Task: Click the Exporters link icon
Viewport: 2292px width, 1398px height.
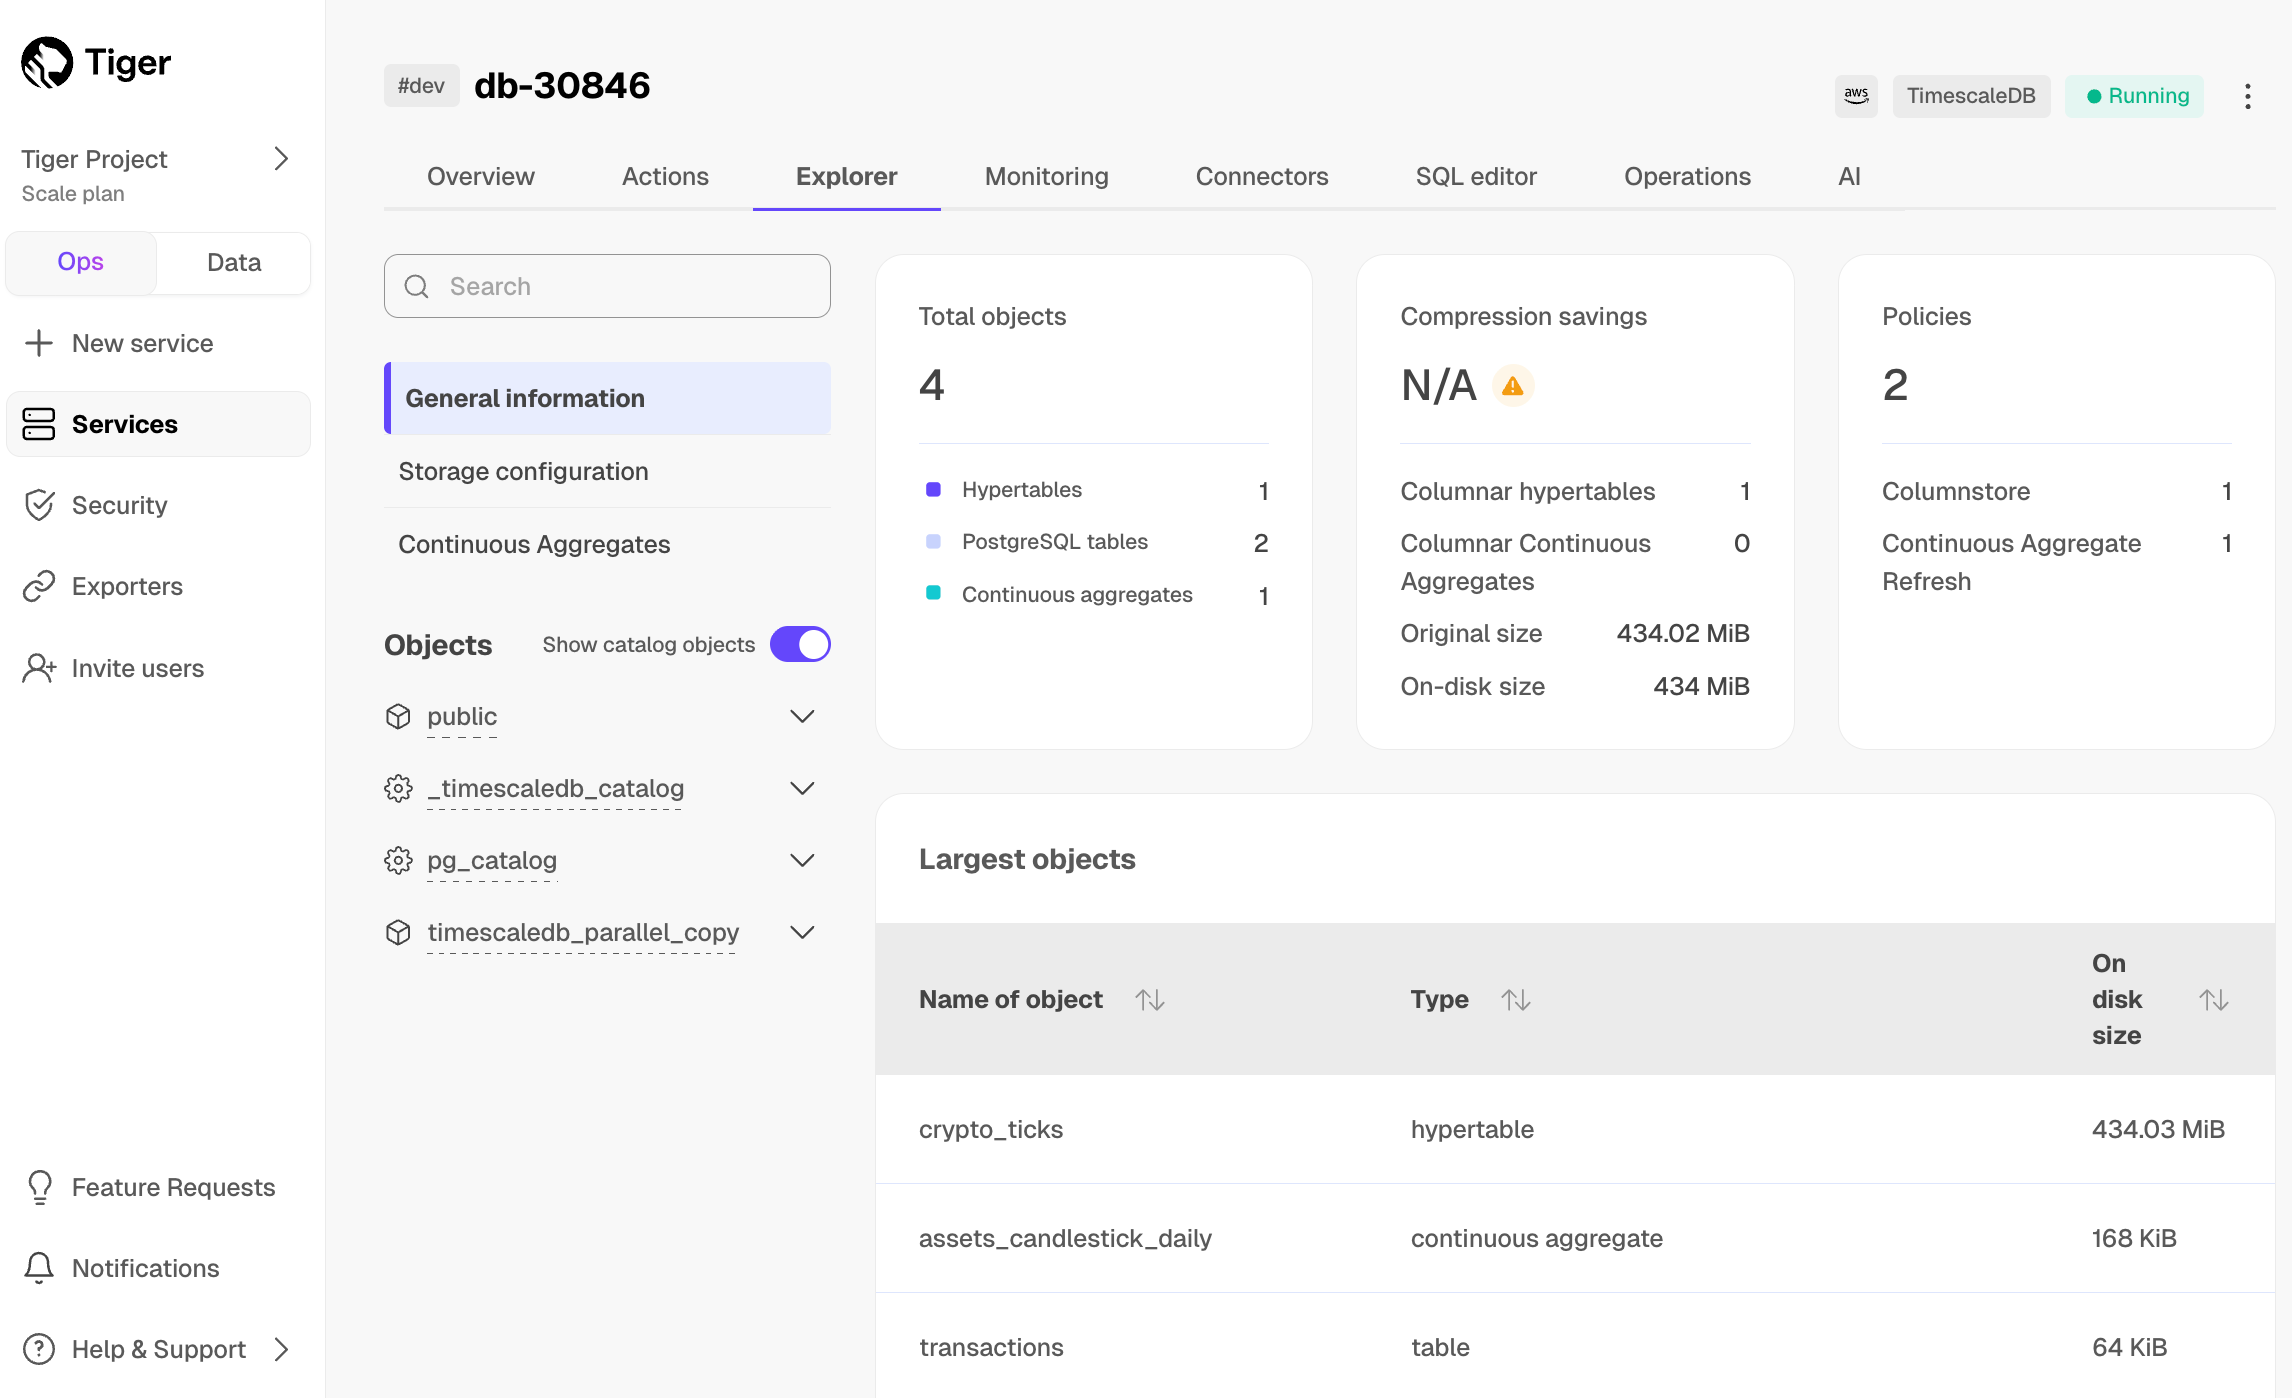Action: [x=39, y=586]
